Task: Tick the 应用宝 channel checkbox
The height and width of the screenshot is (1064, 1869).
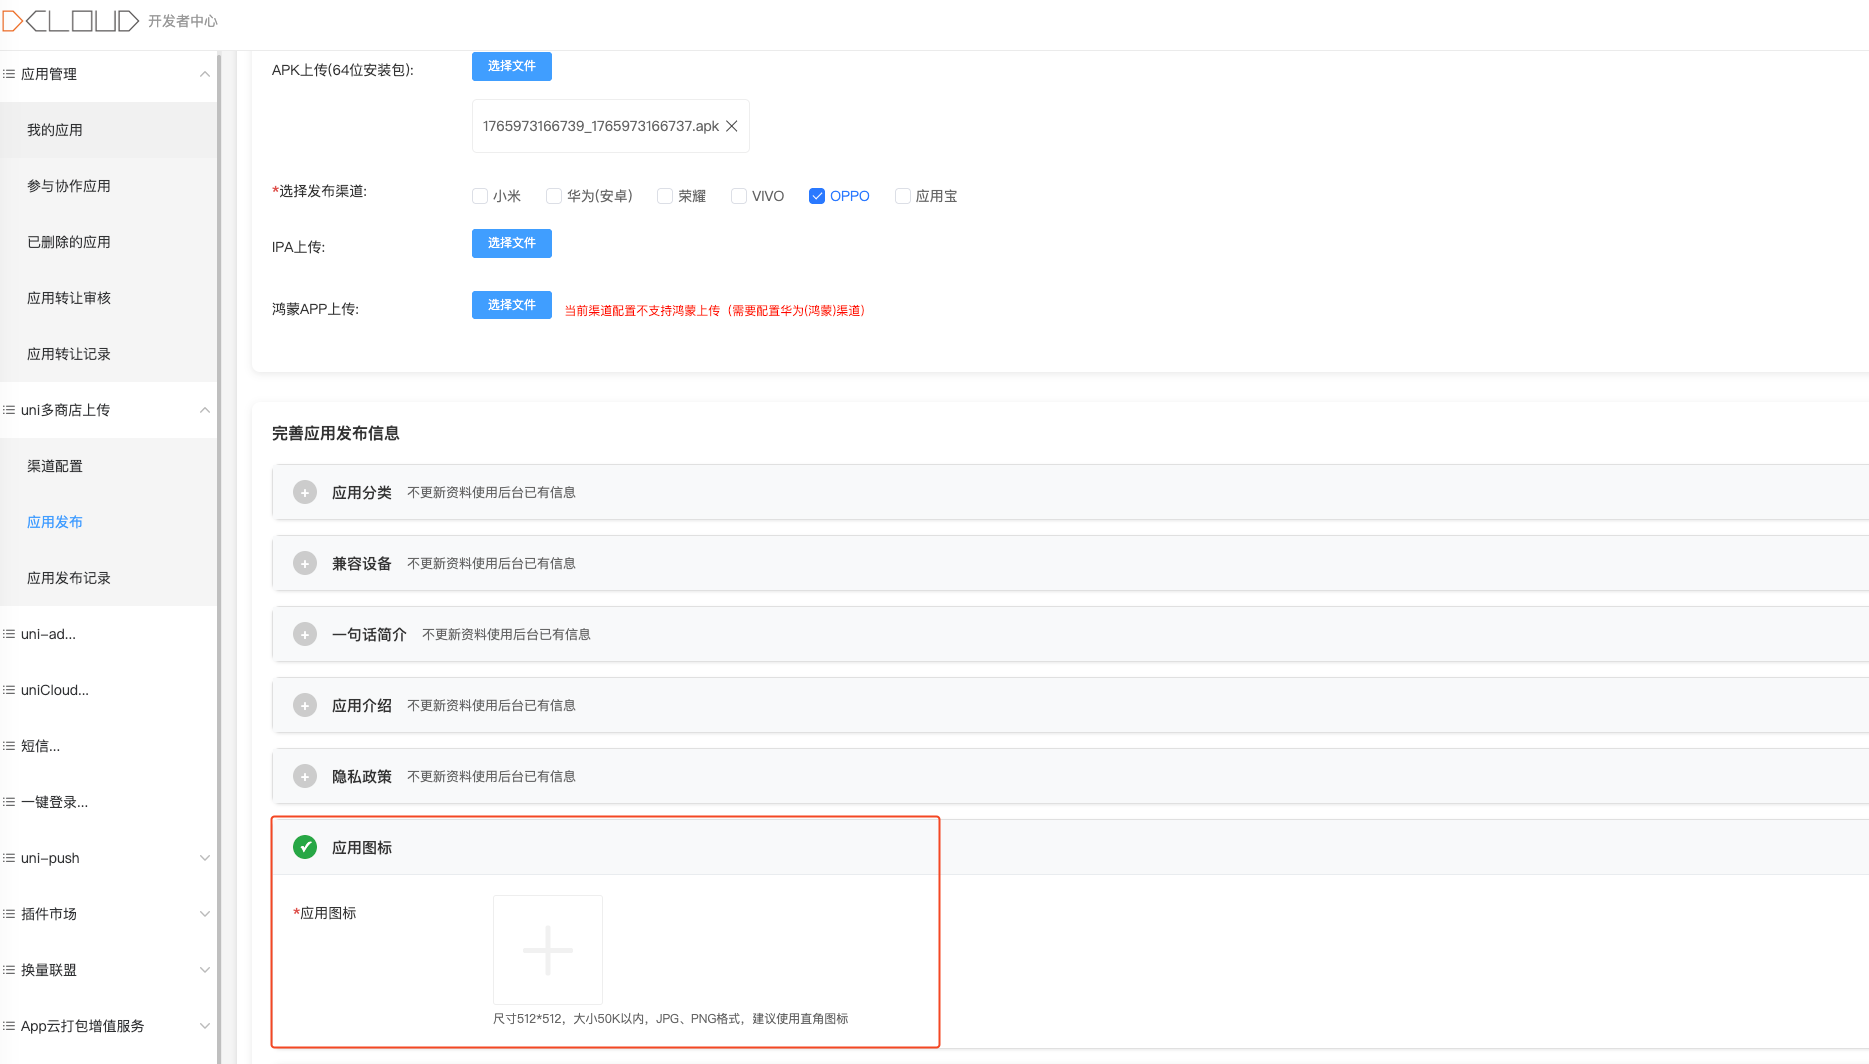Action: click(x=903, y=196)
